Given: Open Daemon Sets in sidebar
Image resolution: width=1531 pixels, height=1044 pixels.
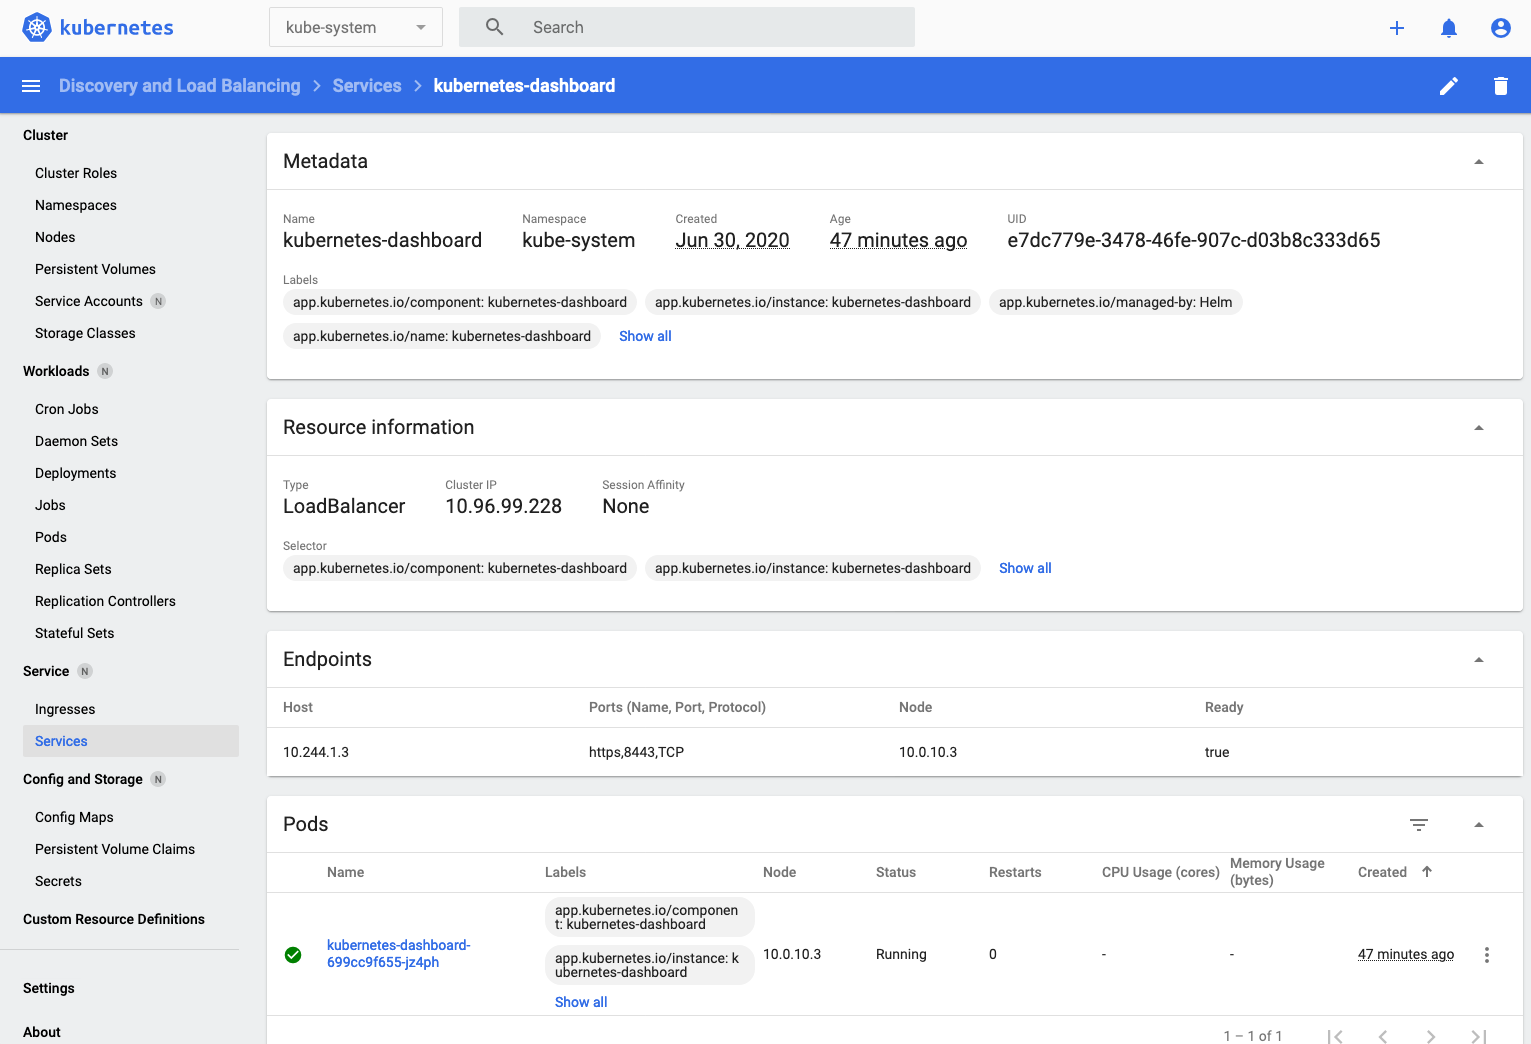Looking at the screenshot, I should tap(76, 441).
